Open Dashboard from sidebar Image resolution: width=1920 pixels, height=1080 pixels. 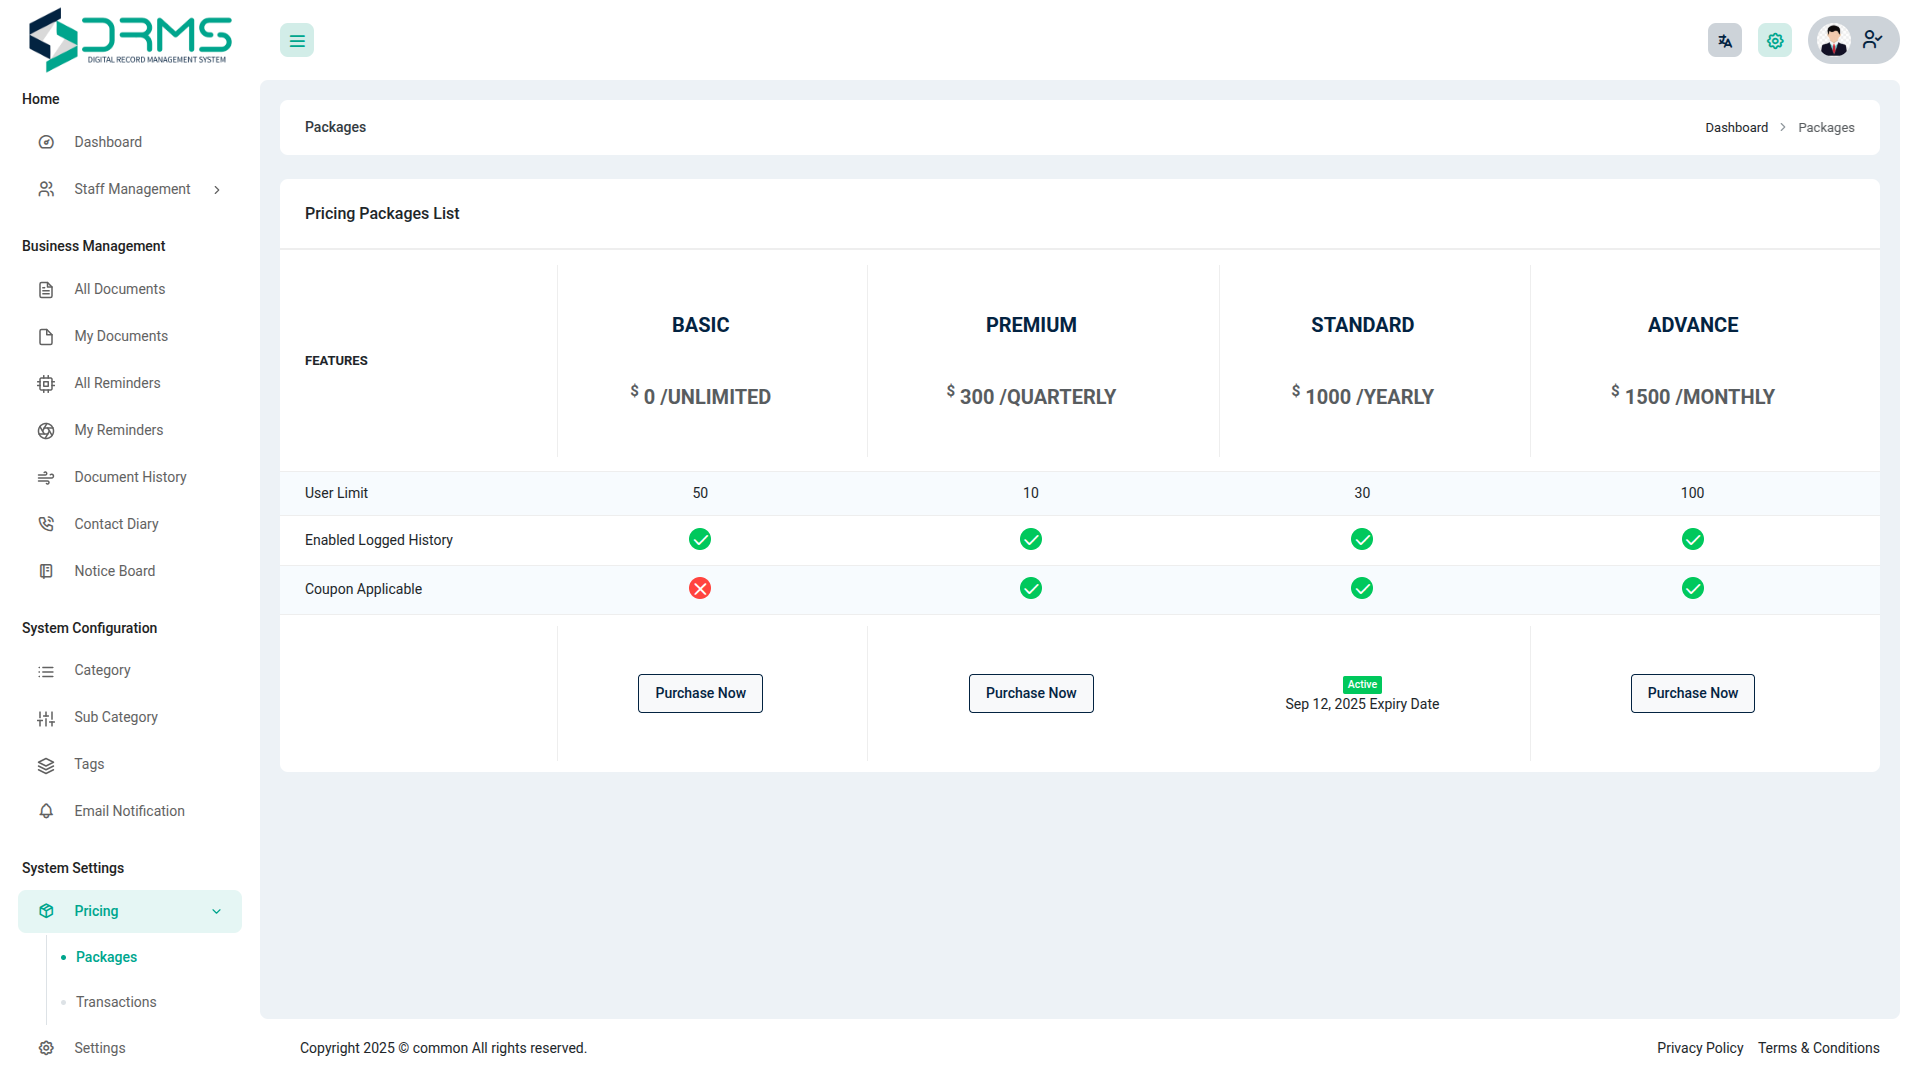point(108,142)
